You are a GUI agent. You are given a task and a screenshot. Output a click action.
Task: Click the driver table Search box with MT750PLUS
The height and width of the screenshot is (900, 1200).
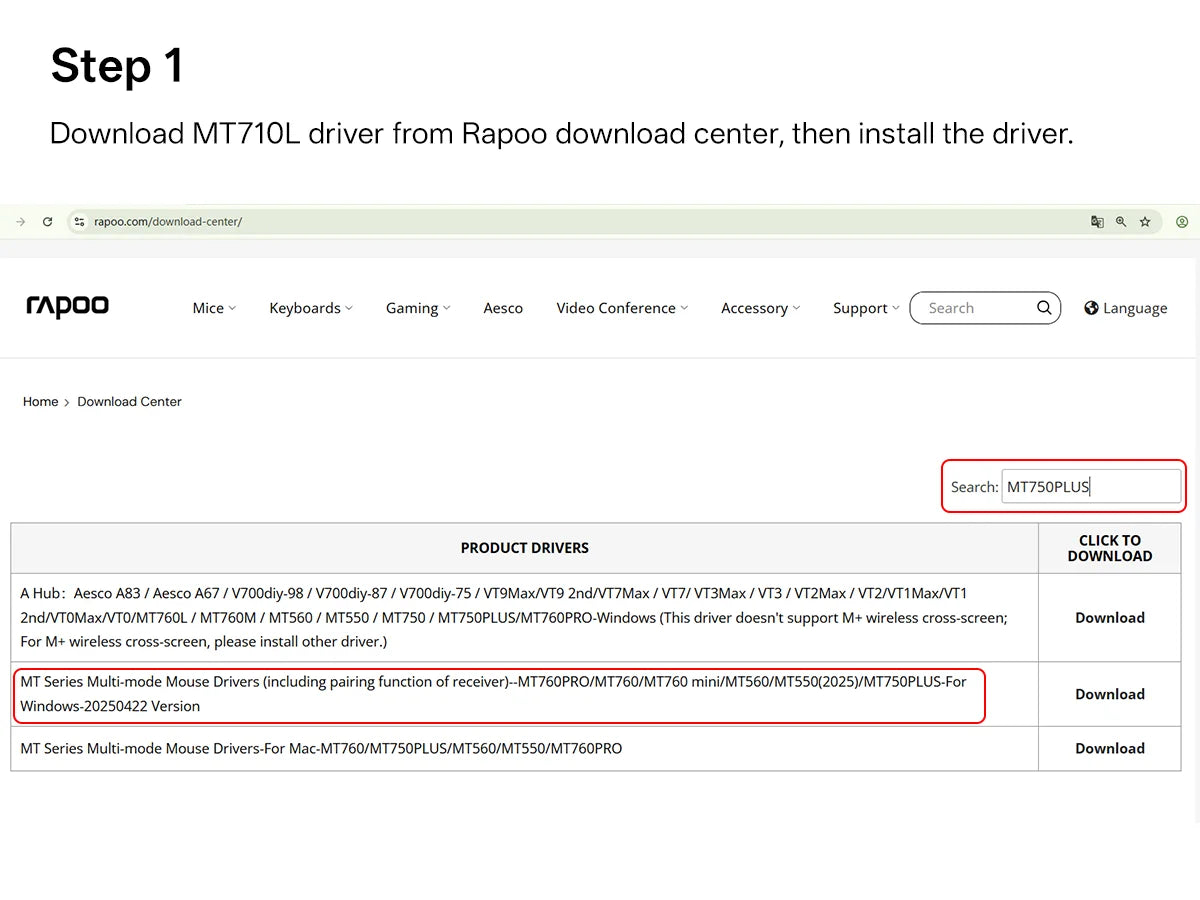tap(1091, 487)
